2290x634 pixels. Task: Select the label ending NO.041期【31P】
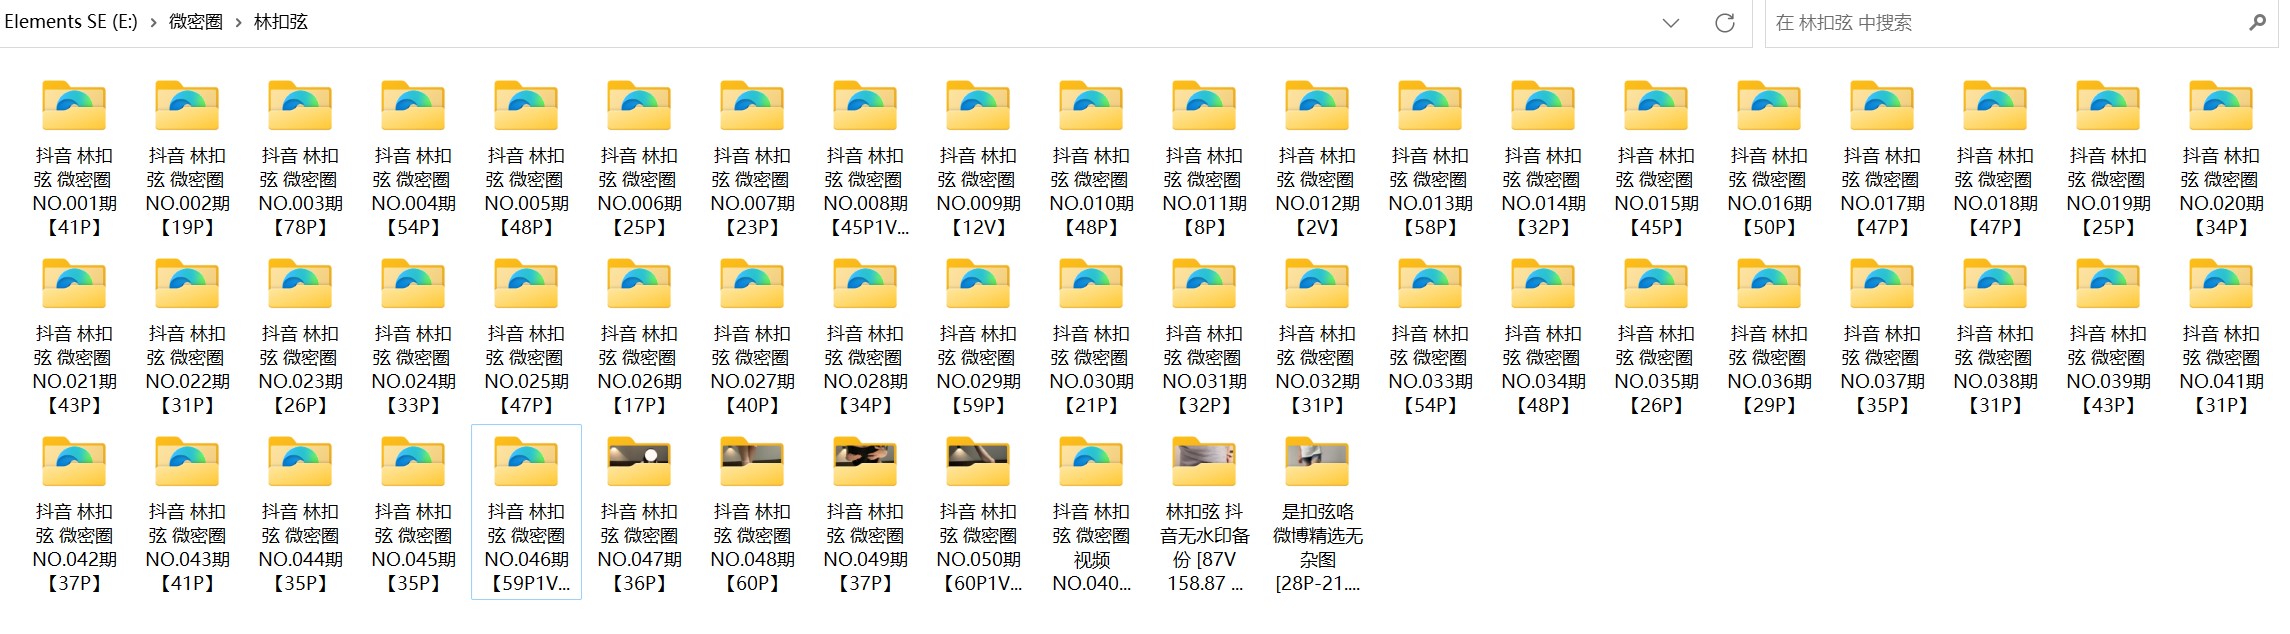(x=2222, y=370)
